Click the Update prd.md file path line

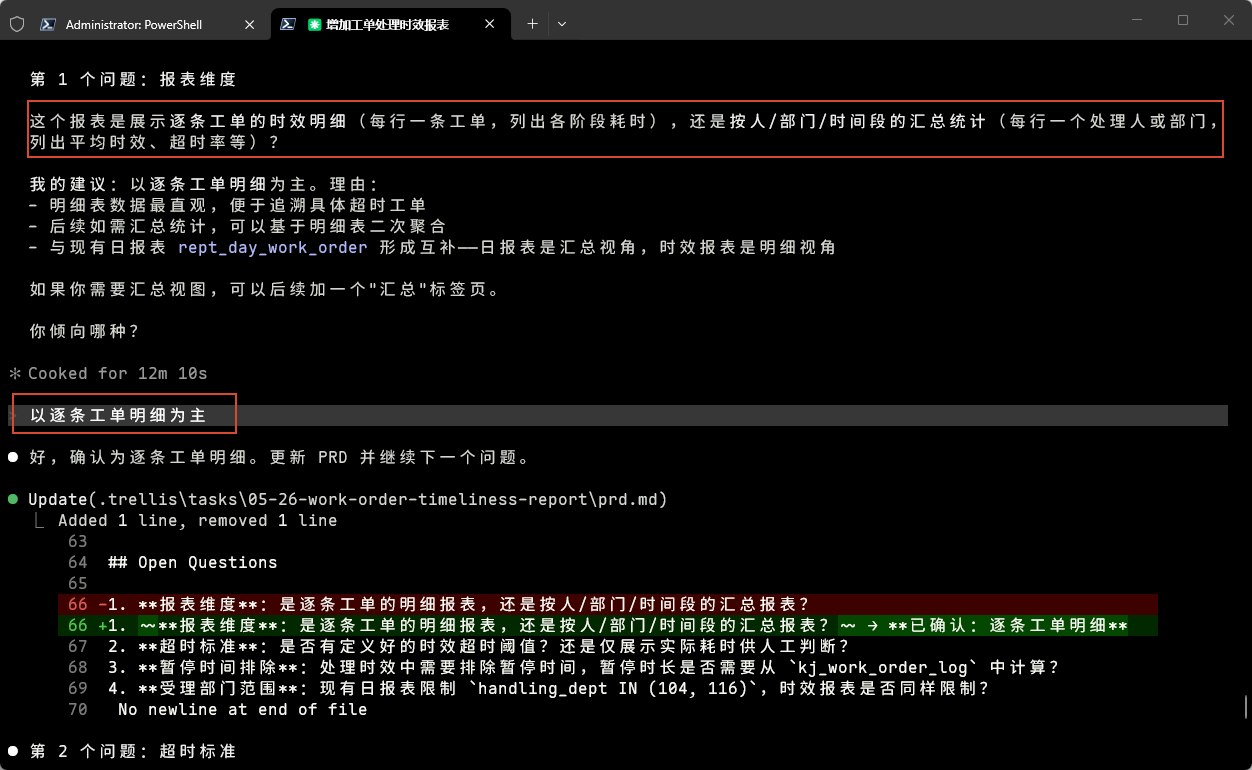point(348,499)
